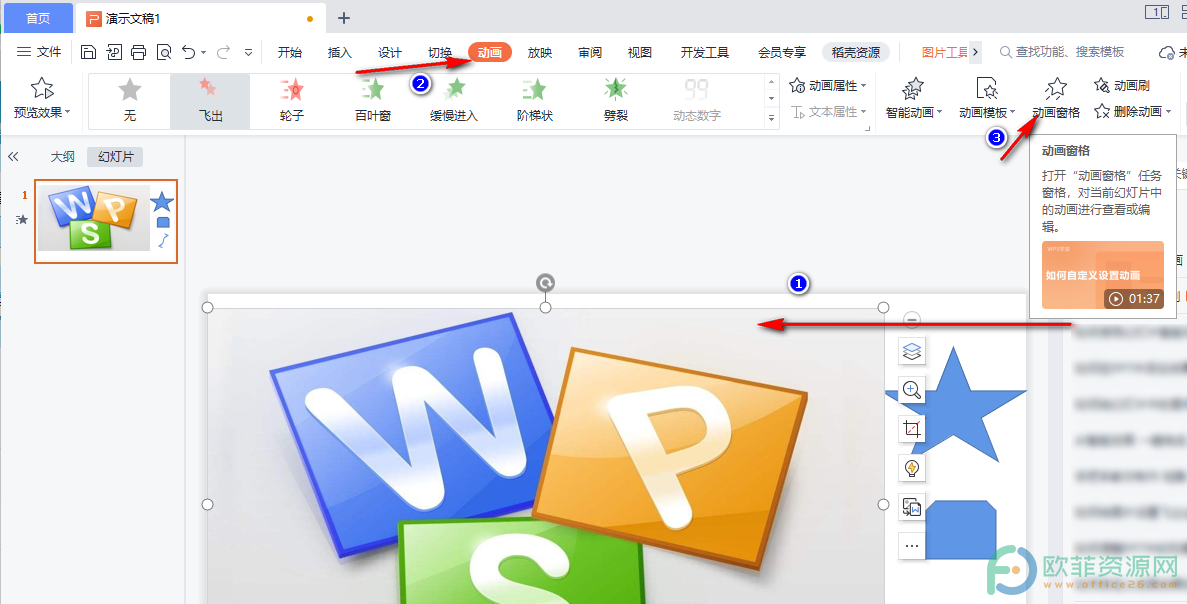Viewport: 1187px width, 604px height.
Task: Switch to the 视图 ribbon tab
Action: coord(640,52)
